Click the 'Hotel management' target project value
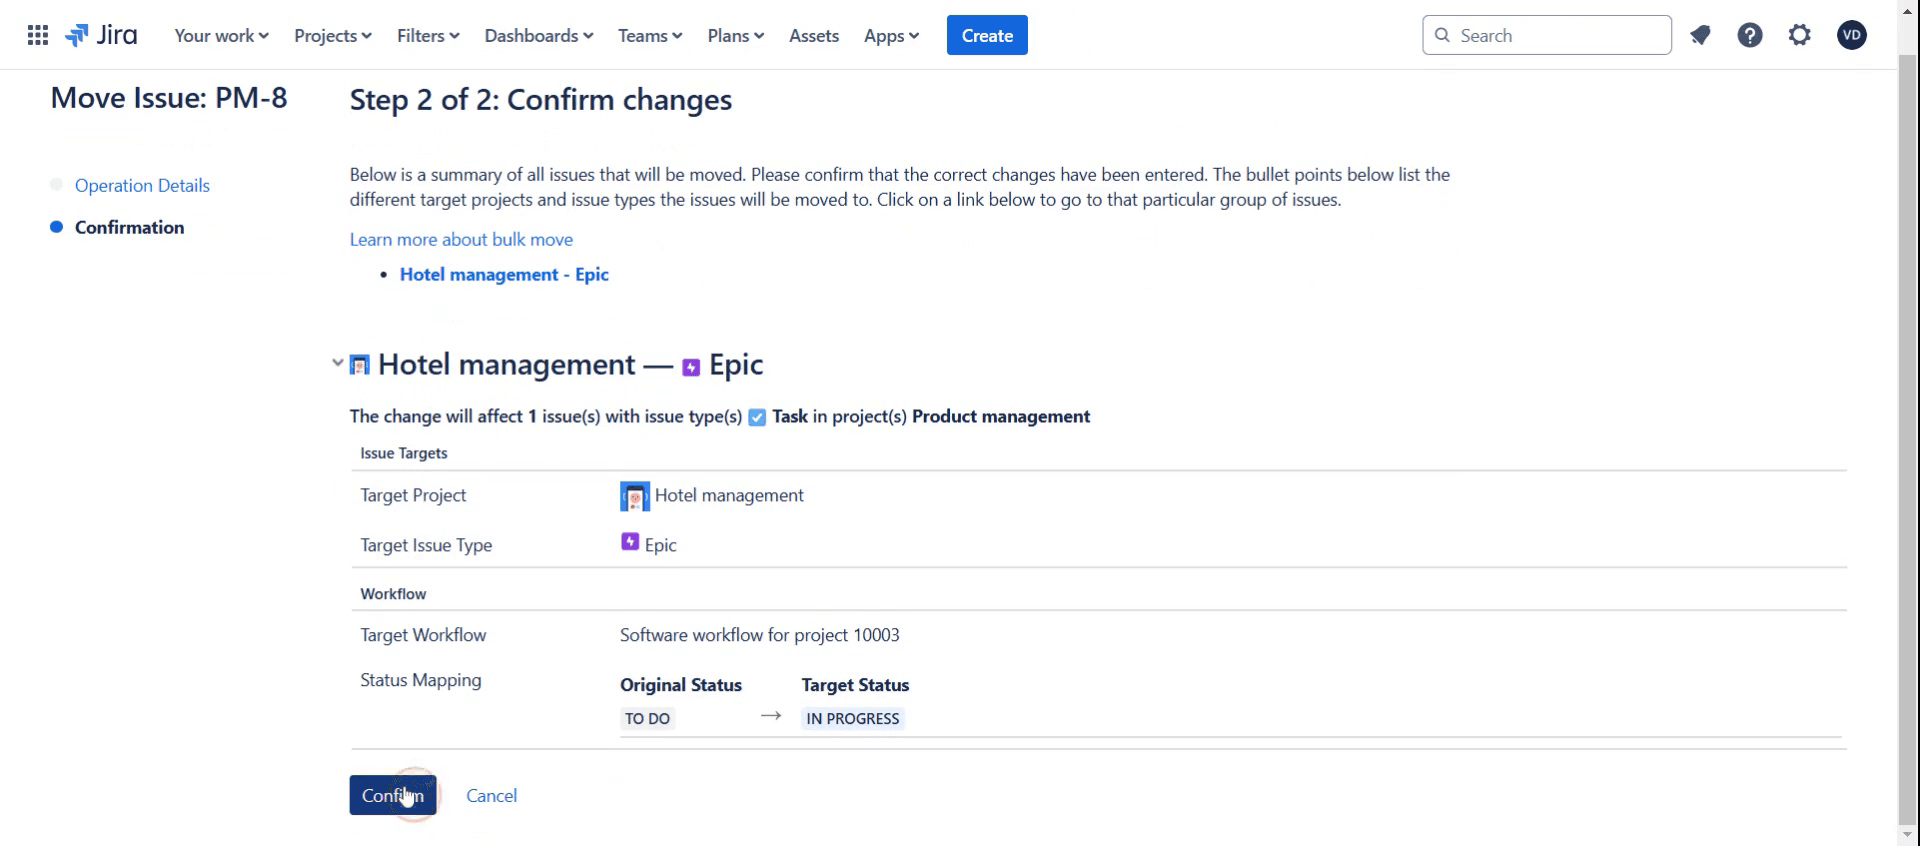This screenshot has width=1920, height=846. (x=729, y=496)
